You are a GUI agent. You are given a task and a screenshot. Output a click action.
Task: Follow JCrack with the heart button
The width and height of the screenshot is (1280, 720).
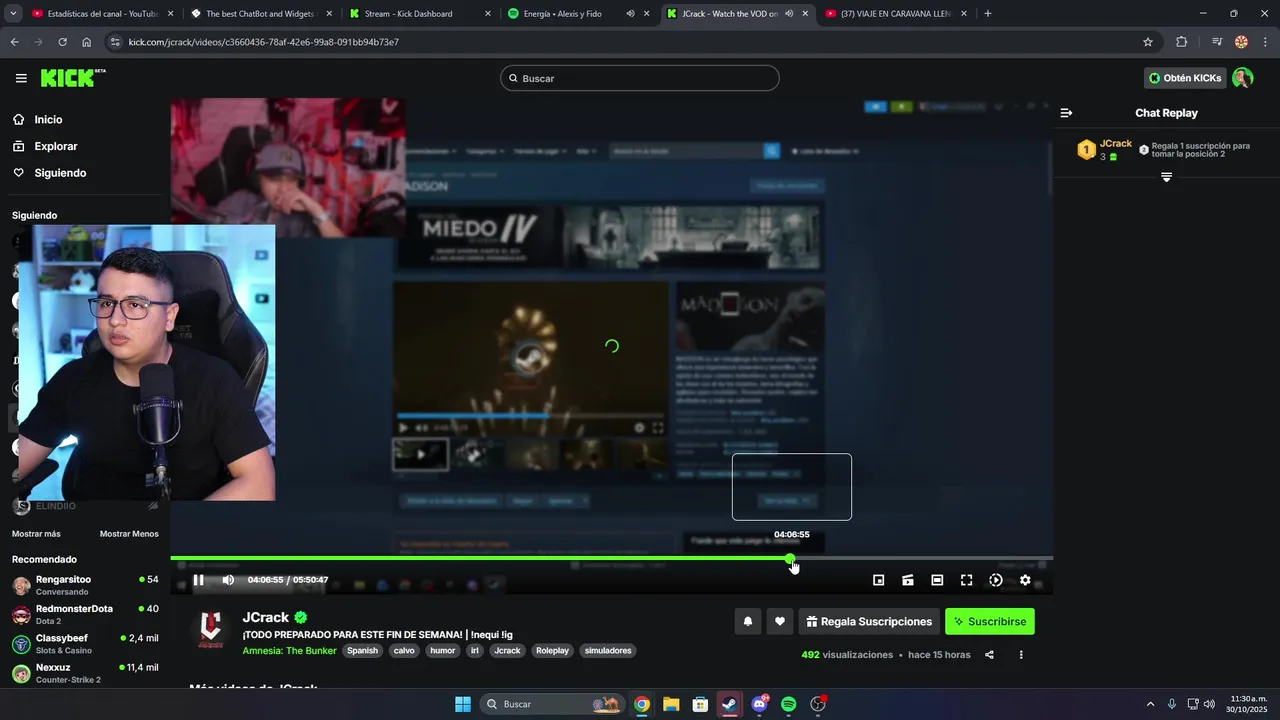[x=780, y=621]
